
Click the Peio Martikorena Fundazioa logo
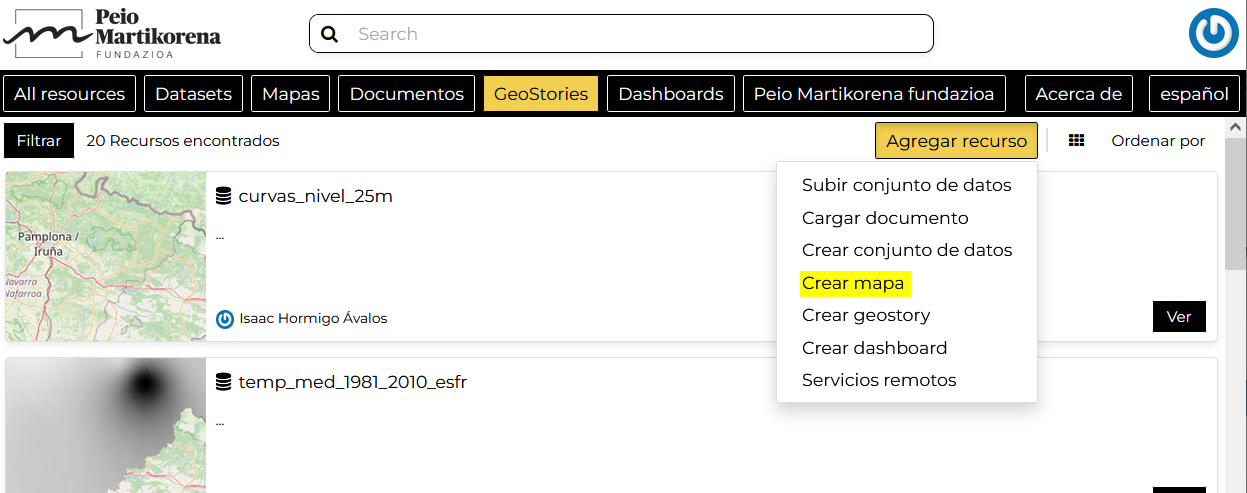(111, 35)
